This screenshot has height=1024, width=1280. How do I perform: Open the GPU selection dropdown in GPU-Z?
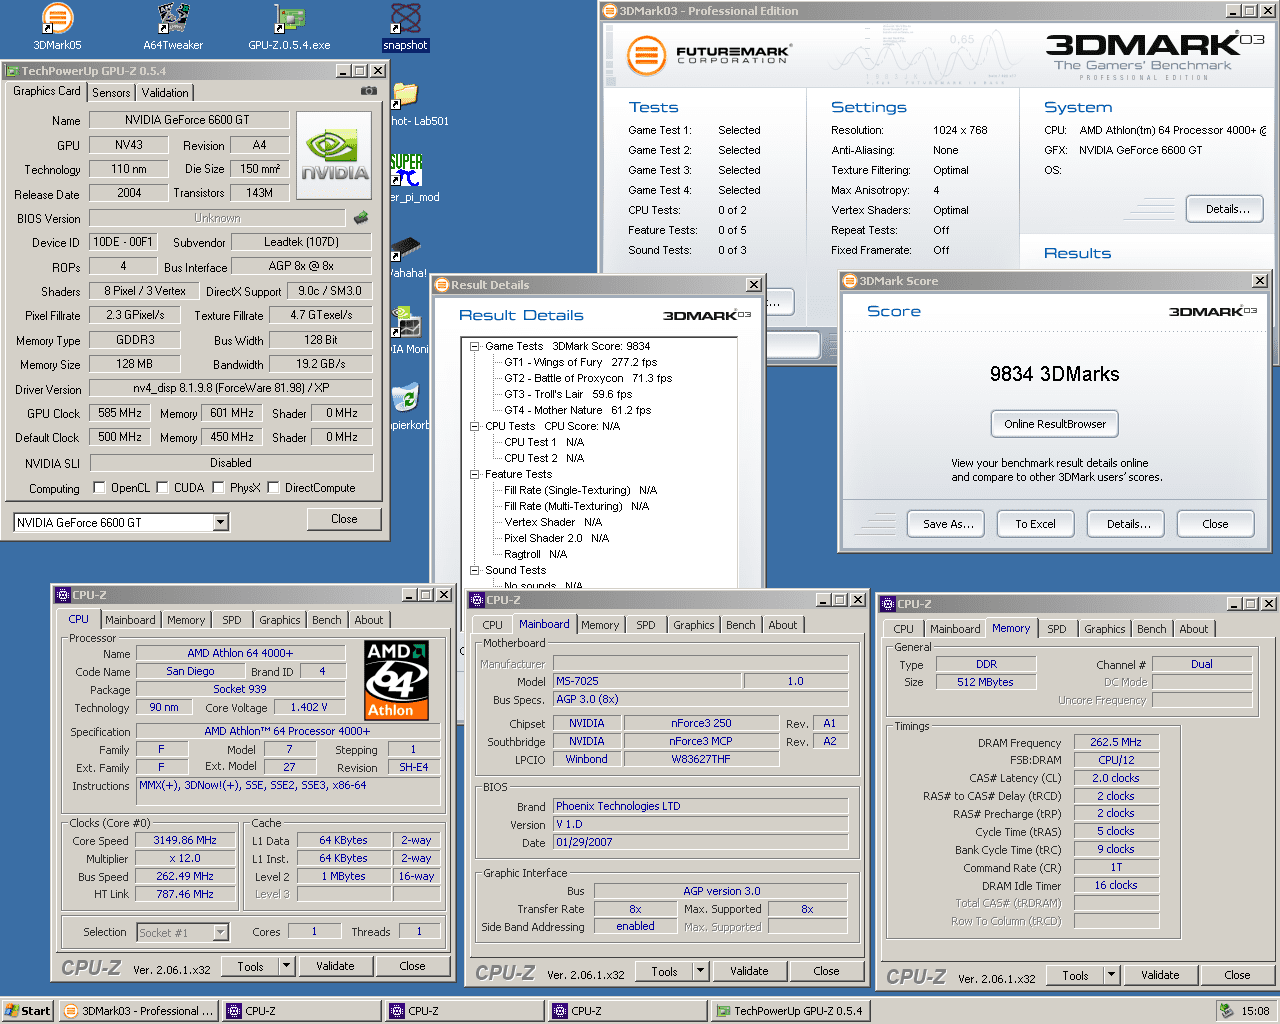221,522
